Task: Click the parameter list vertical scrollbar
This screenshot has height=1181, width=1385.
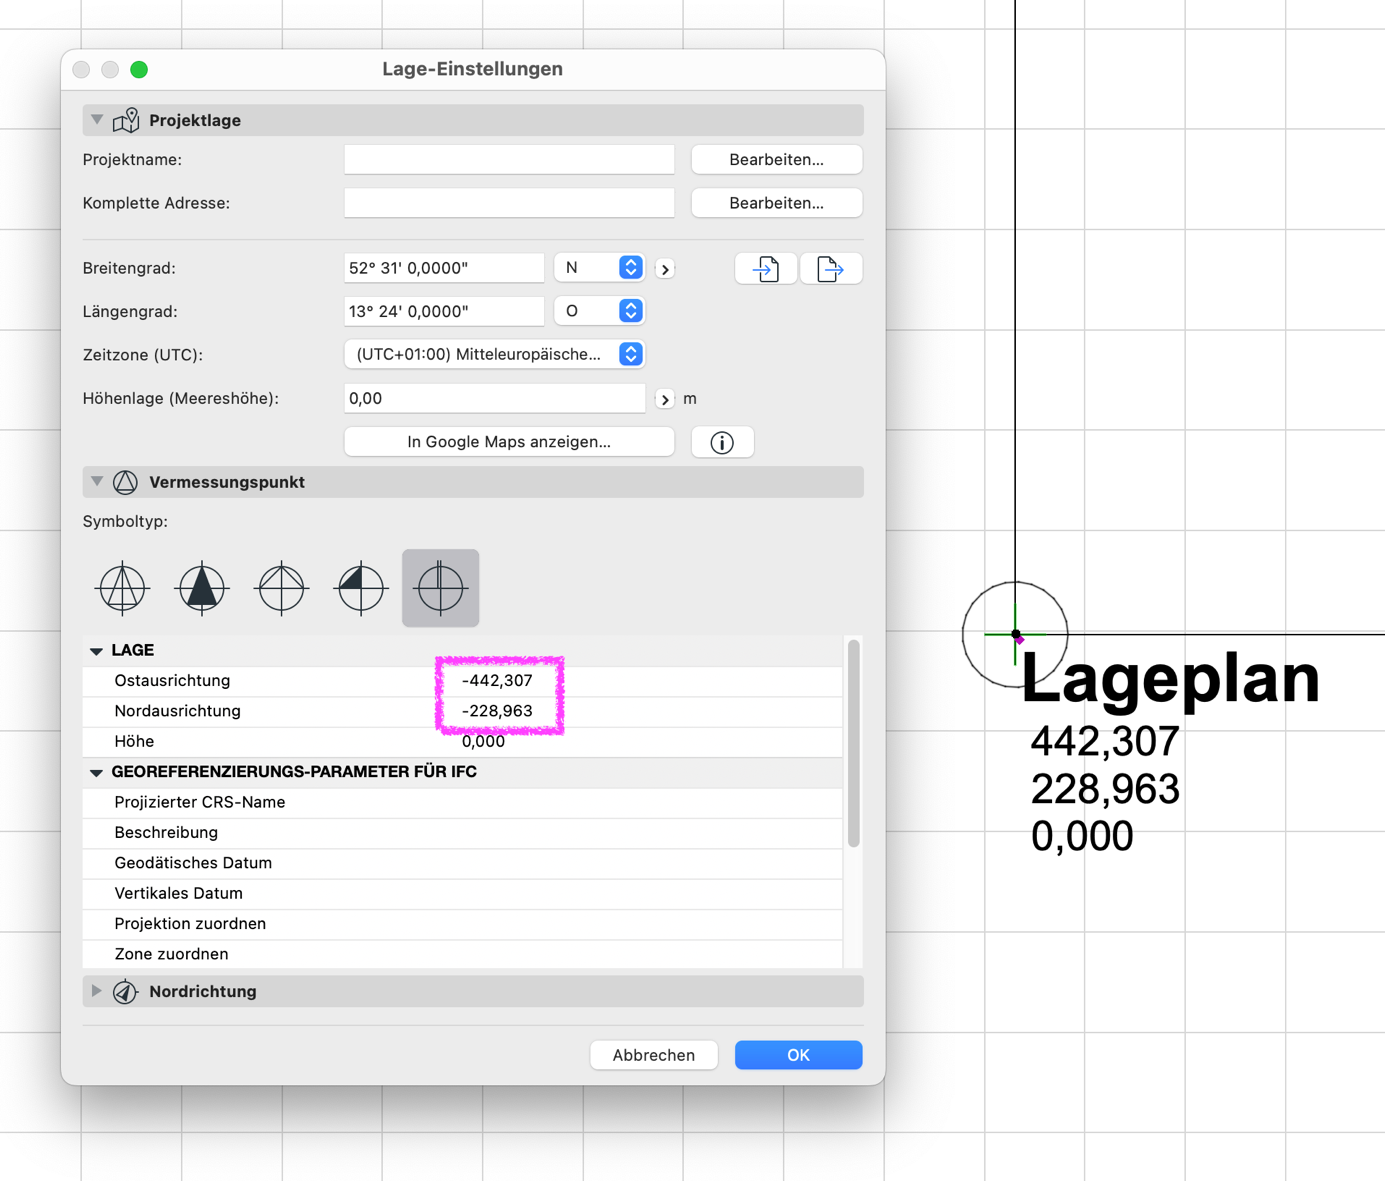Action: 854,743
